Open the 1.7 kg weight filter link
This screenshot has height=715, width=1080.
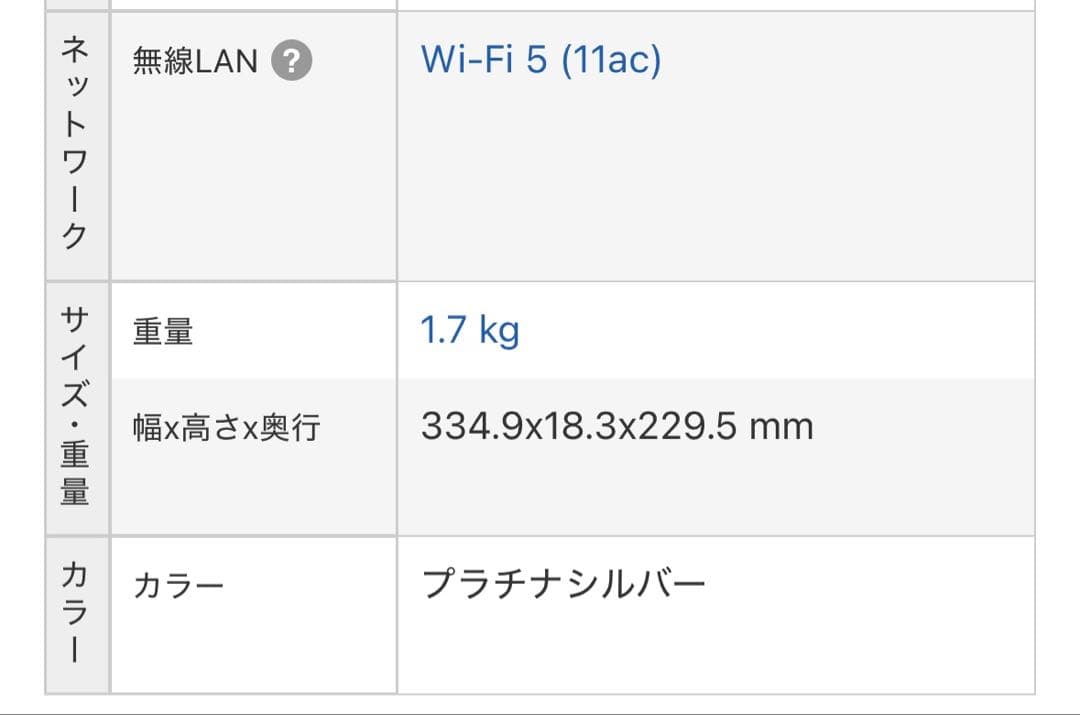(468, 331)
